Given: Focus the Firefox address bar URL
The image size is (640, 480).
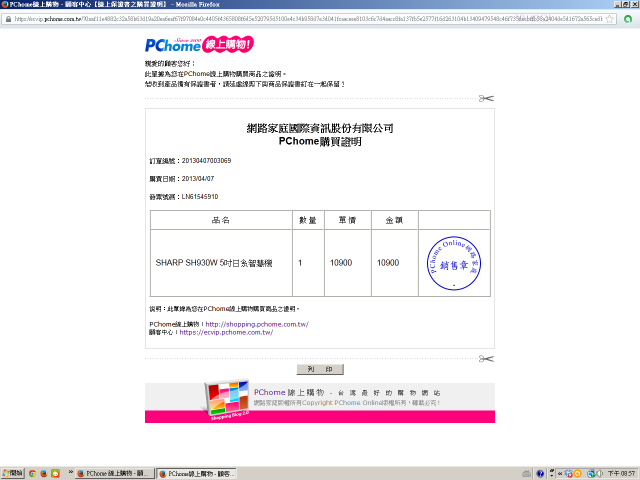Looking at the screenshot, I should (308, 19).
